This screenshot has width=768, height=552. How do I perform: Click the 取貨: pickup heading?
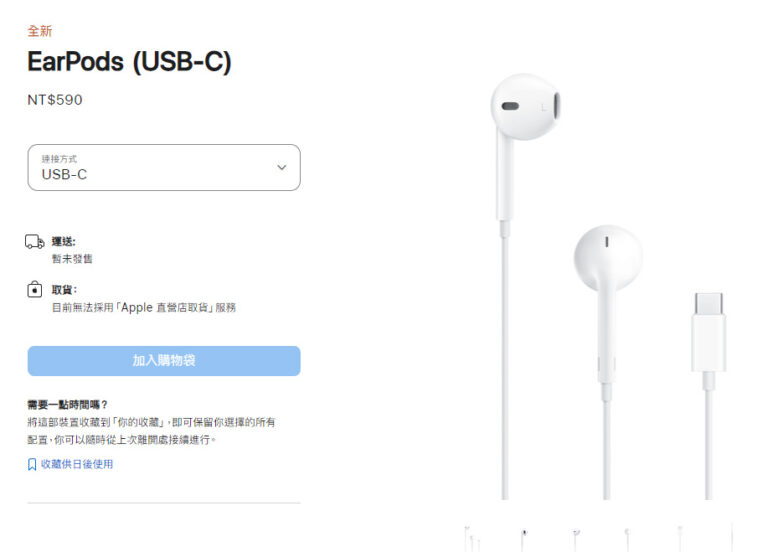(64, 290)
